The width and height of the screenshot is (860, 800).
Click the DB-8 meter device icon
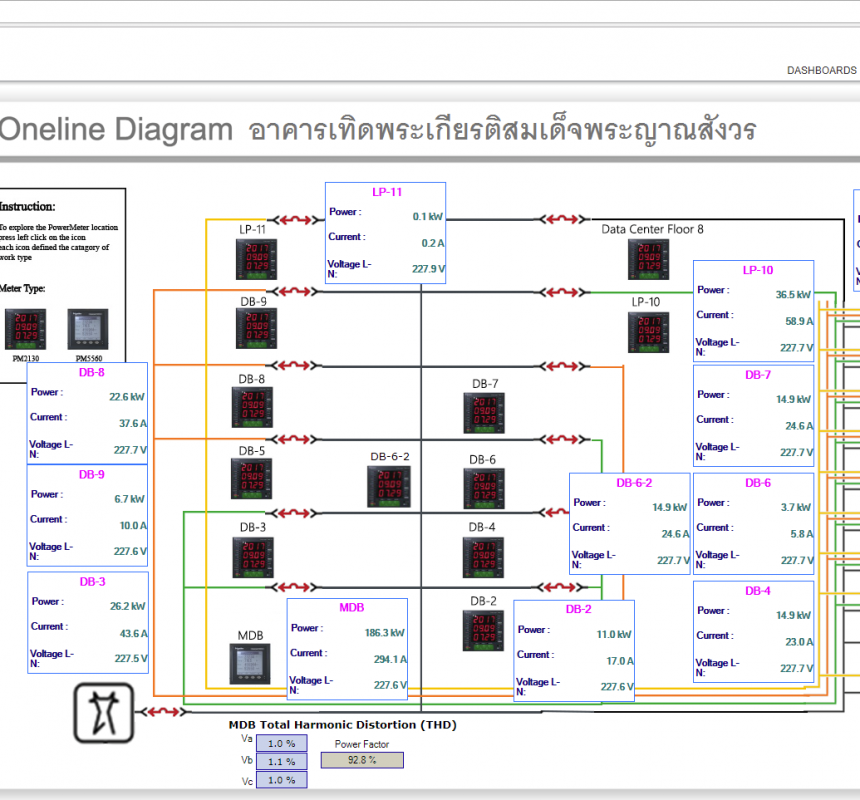[x=253, y=405]
